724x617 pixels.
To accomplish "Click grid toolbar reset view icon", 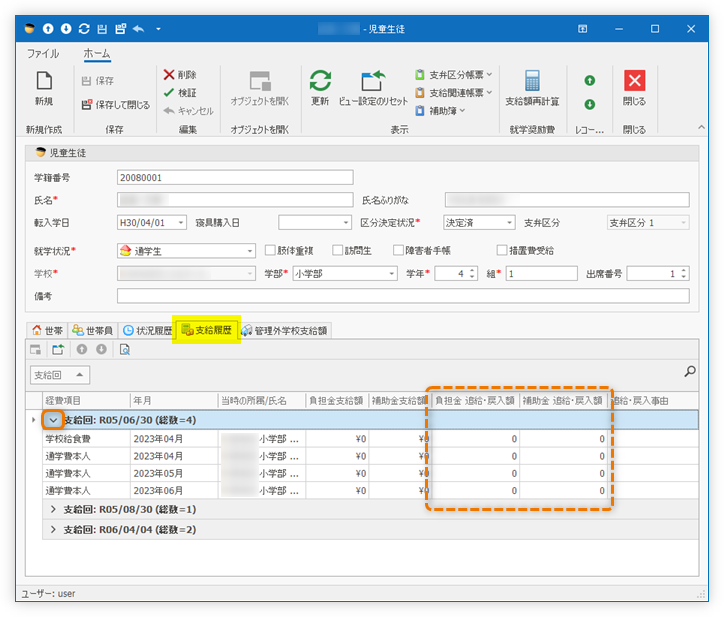I will tap(58, 350).
